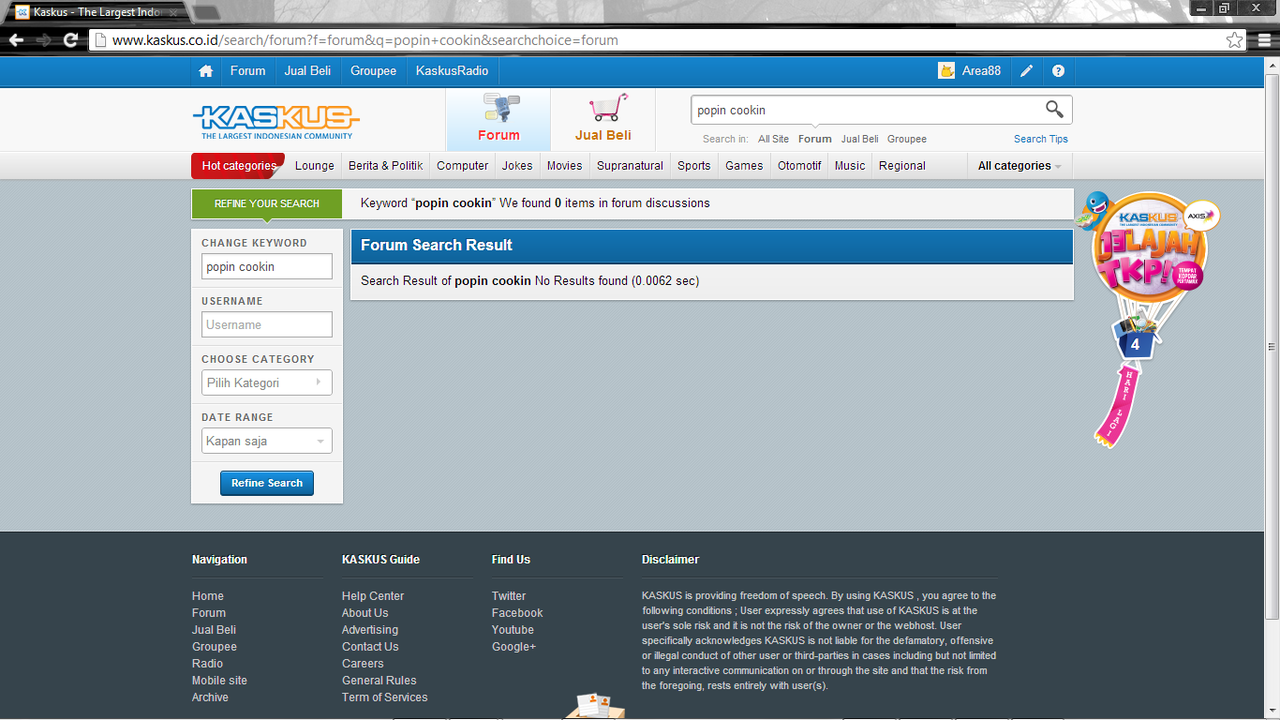Open the Pilih Kategori category selector

[267, 383]
